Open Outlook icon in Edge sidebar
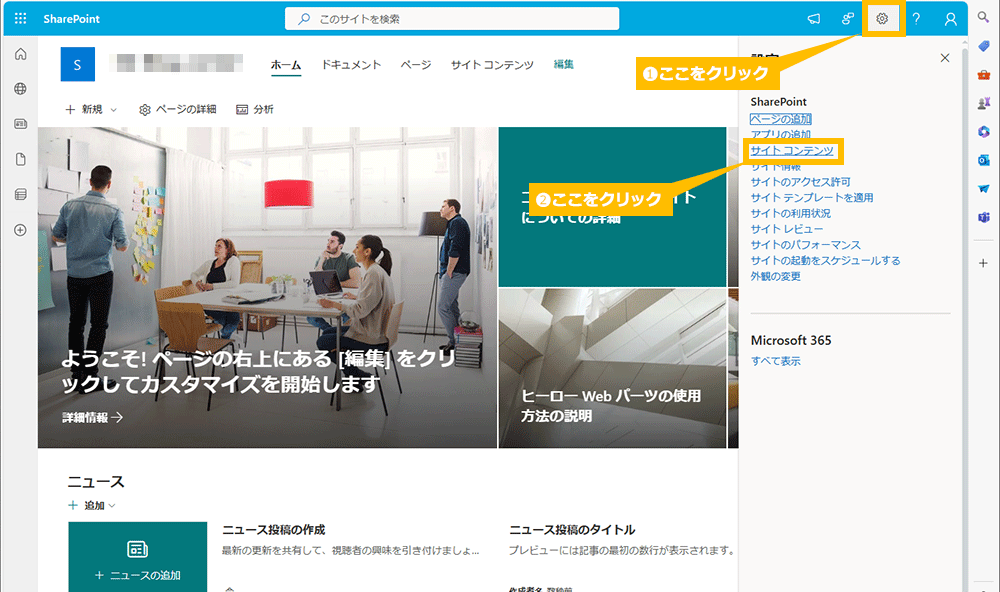The height and width of the screenshot is (592, 1000). click(983, 160)
